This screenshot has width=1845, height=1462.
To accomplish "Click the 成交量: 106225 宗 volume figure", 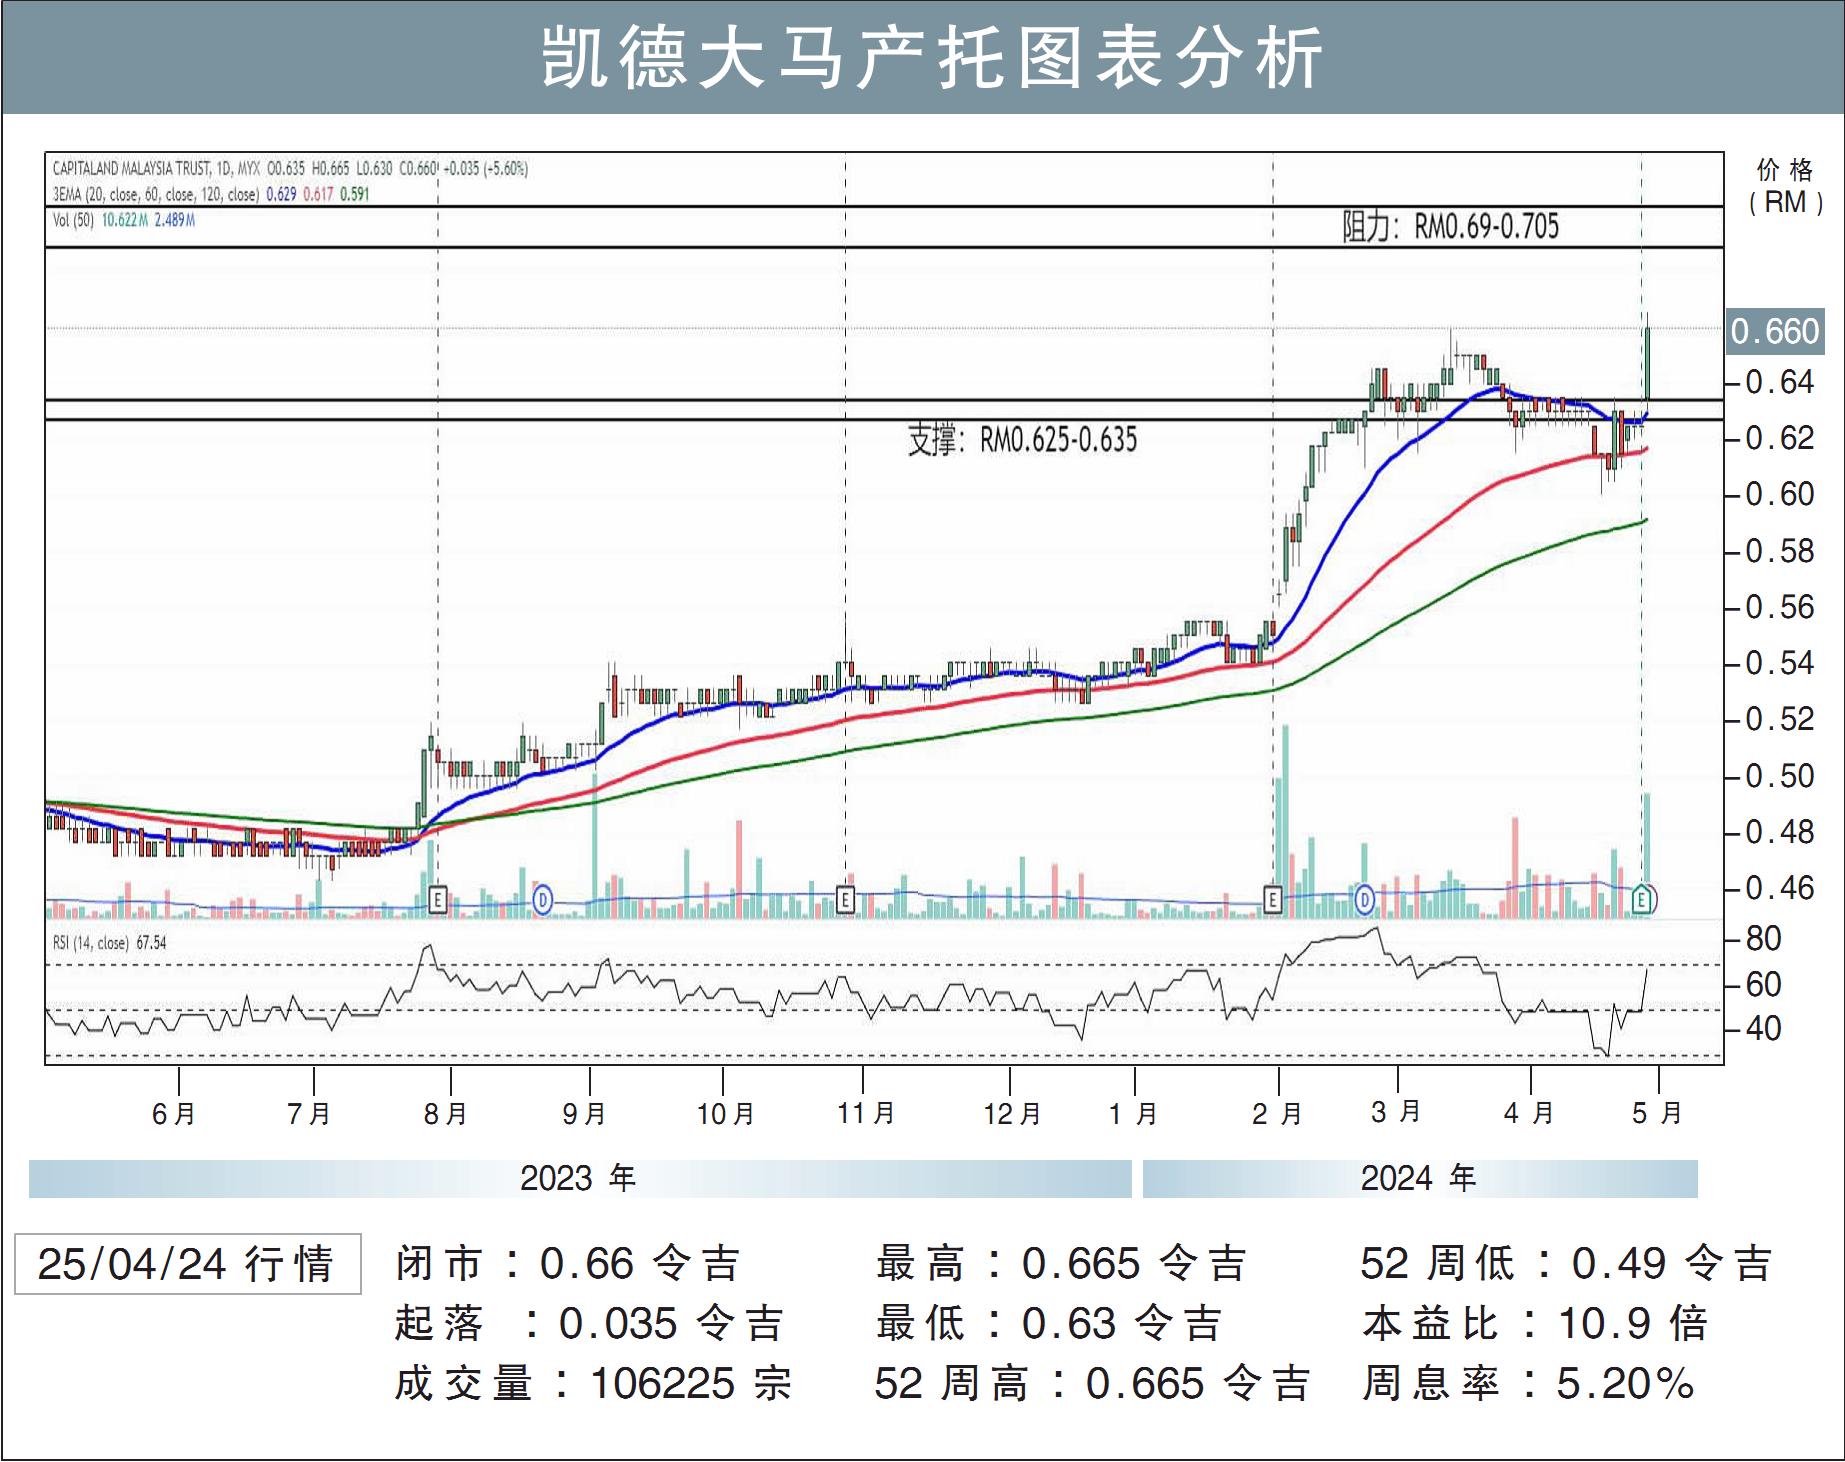I will click(x=593, y=1384).
